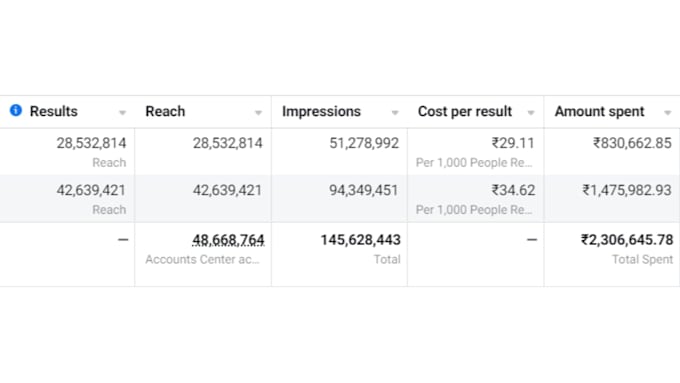The height and width of the screenshot is (383, 680).
Task: Select the Reach column header
Action: (165, 111)
